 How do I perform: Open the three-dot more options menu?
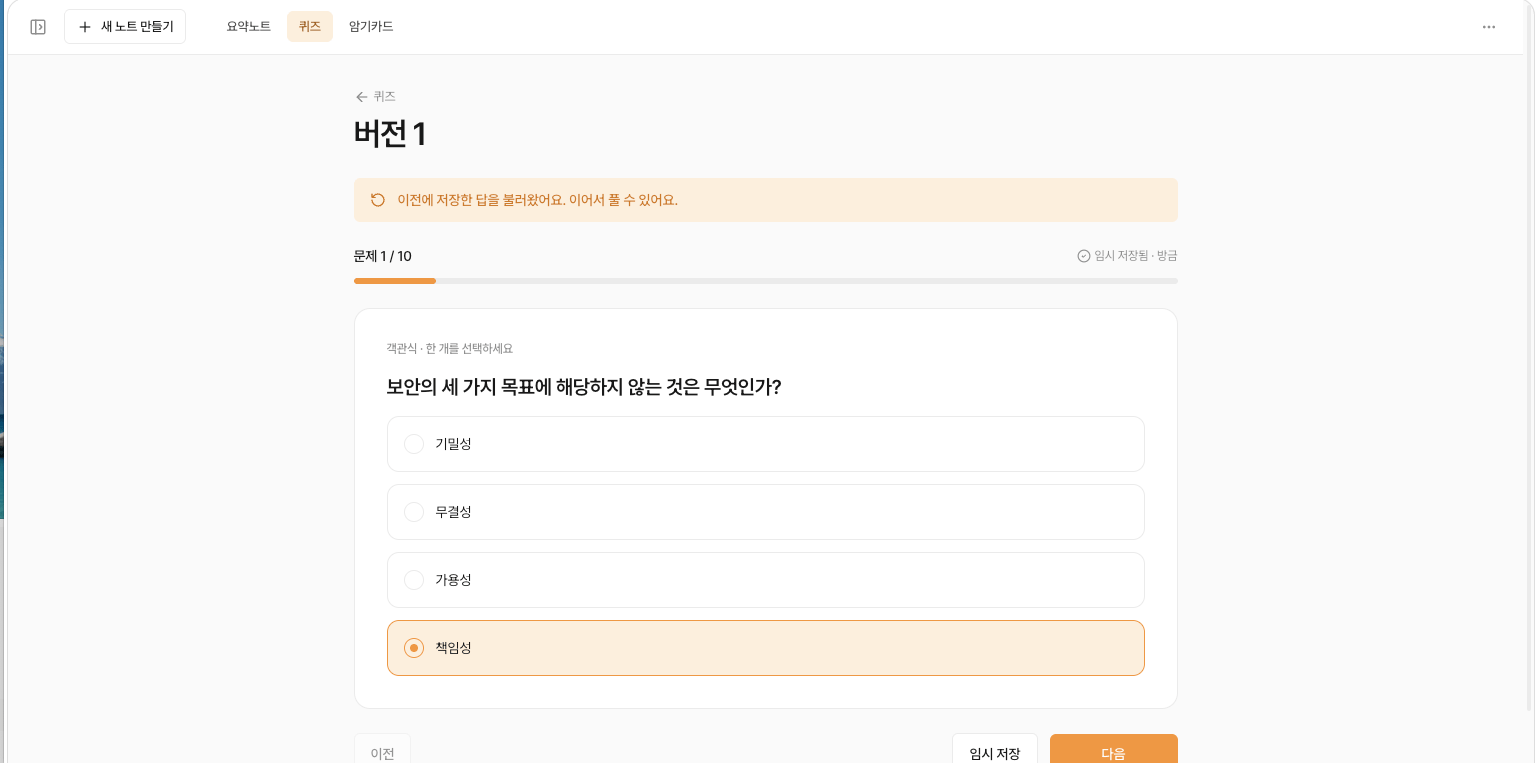click(1489, 27)
